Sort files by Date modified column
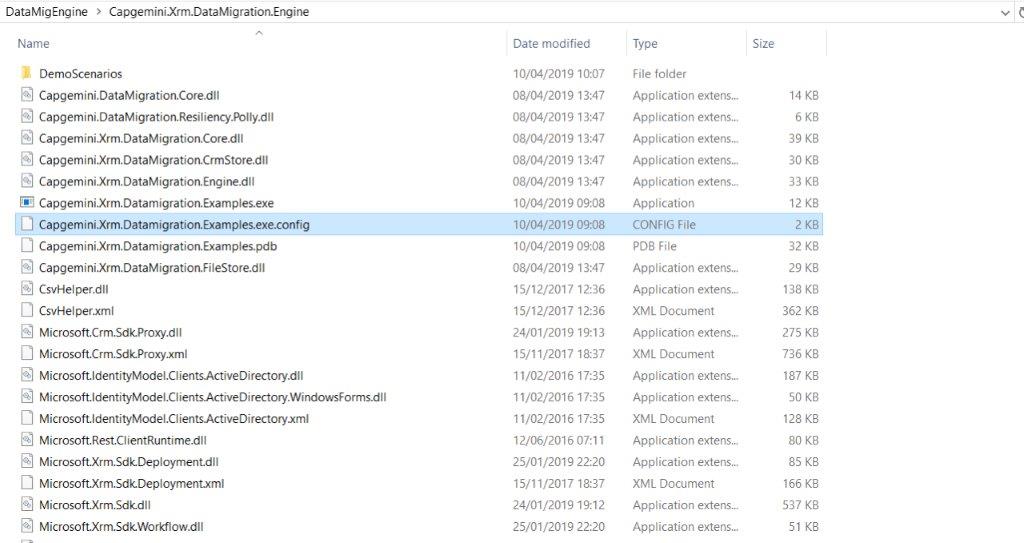The height and width of the screenshot is (543, 1024). pyautogui.click(x=551, y=44)
